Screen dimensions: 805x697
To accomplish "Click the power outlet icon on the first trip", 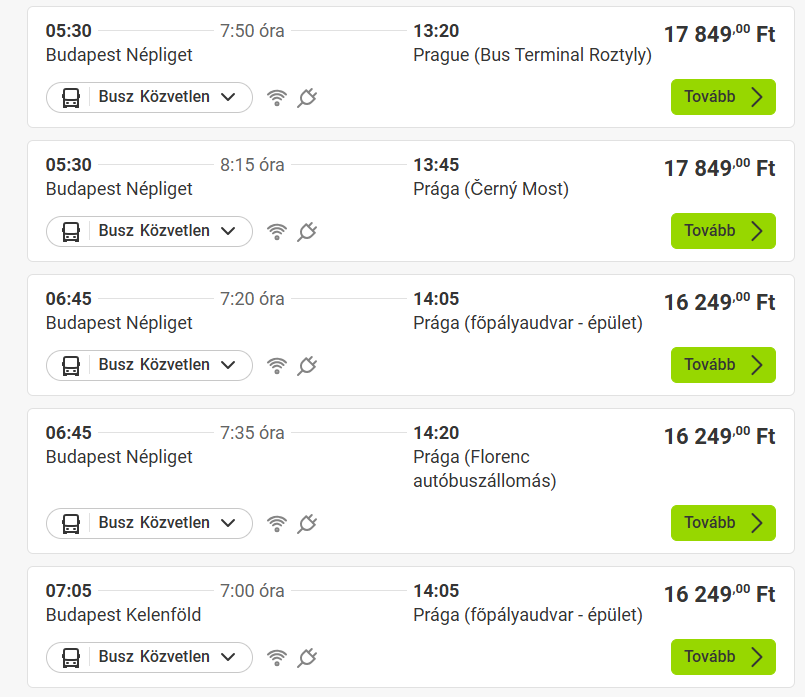I will pyautogui.click(x=307, y=97).
